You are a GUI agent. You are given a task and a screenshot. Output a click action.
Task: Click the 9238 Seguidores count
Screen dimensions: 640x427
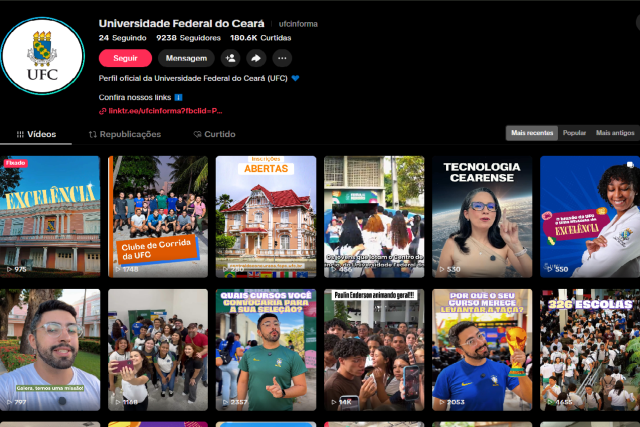pos(189,38)
